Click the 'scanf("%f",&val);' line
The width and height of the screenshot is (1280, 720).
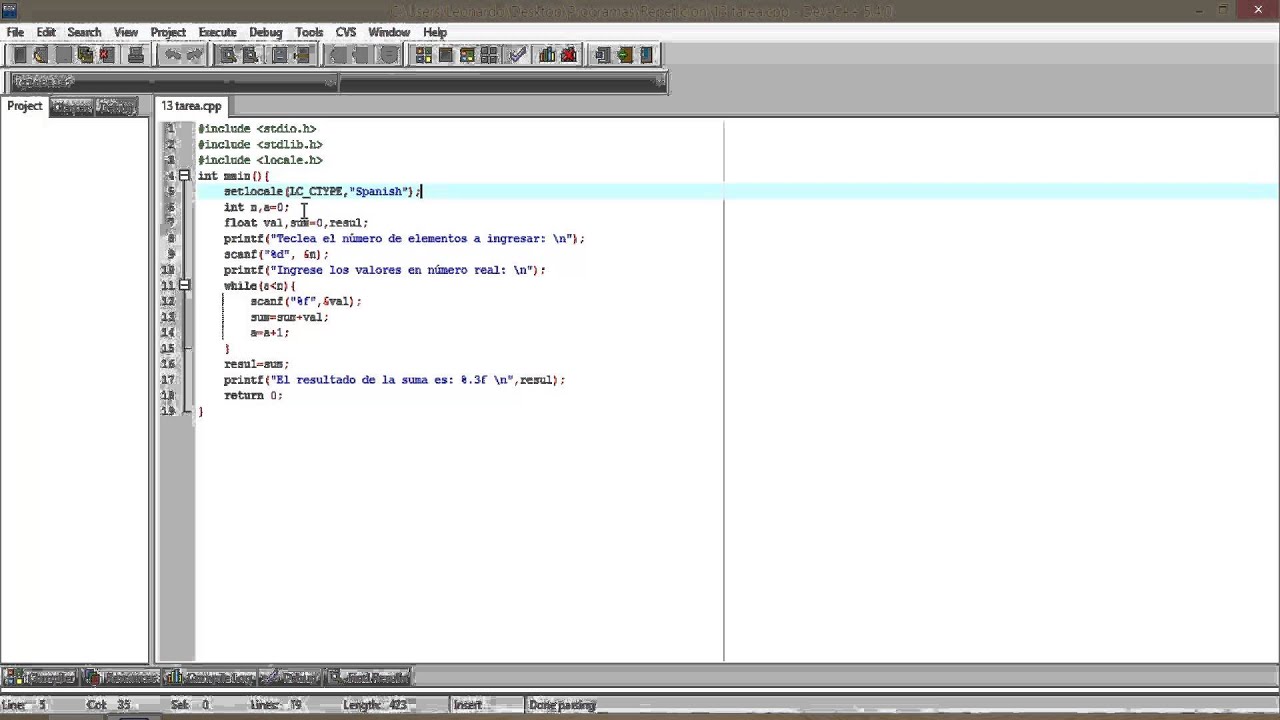click(x=306, y=301)
